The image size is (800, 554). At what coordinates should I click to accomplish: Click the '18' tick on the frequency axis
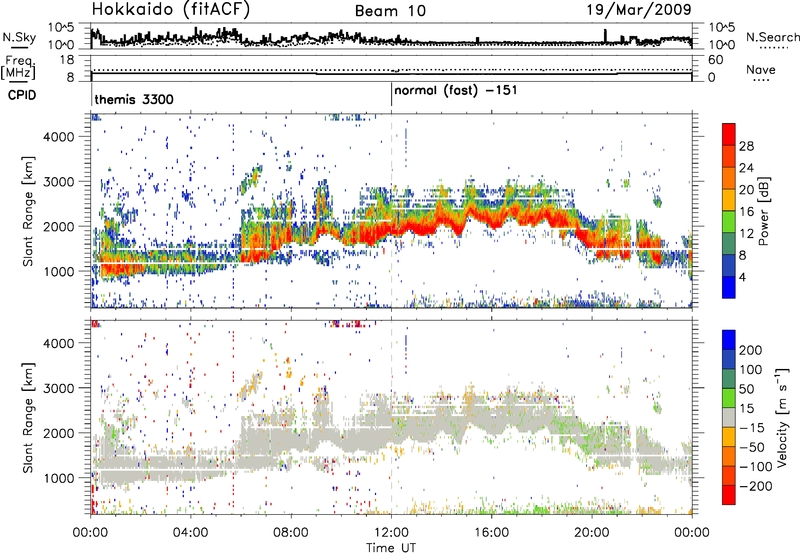[x=67, y=60]
